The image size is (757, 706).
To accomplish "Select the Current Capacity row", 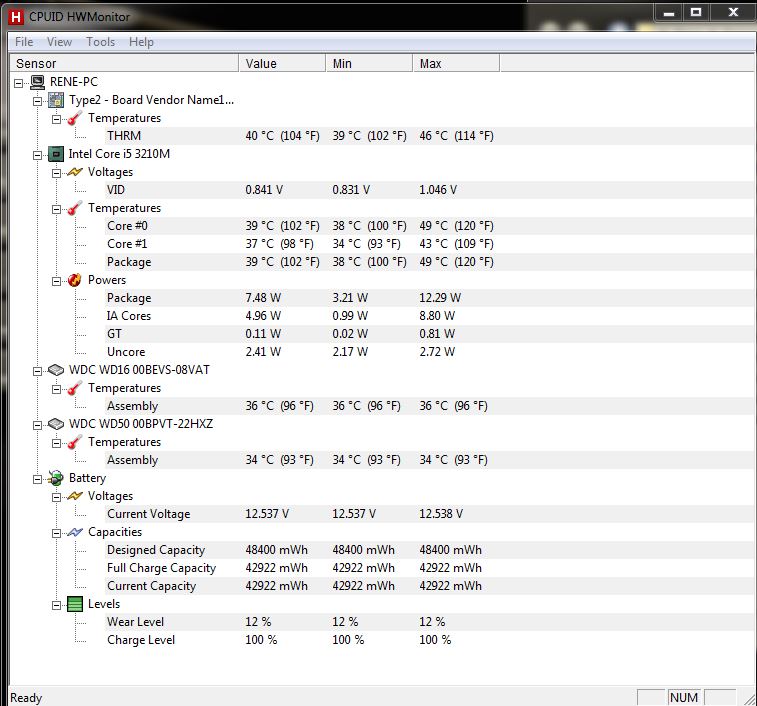I will [x=430, y=586].
